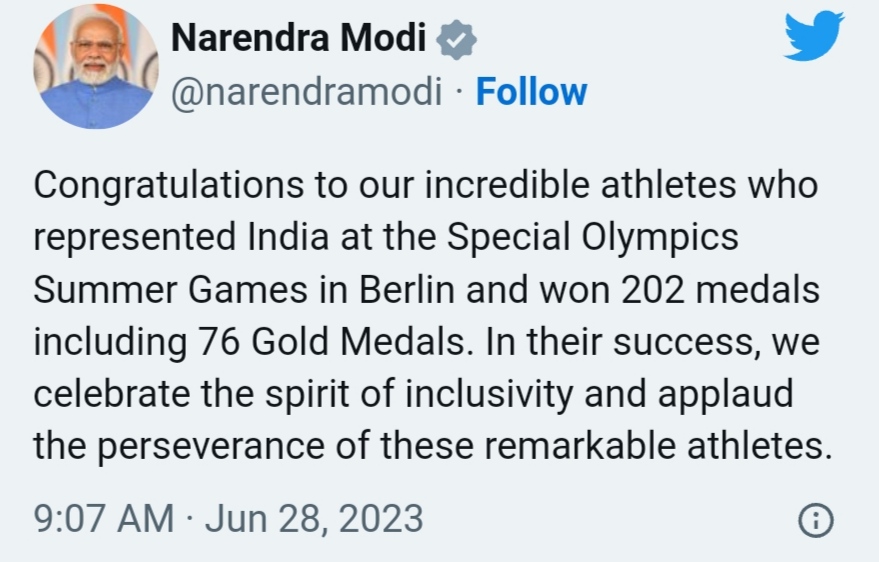Click the blue Twitter bird logo
Image resolution: width=879 pixels, height=562 pixels.
click(x=814, y=35)
